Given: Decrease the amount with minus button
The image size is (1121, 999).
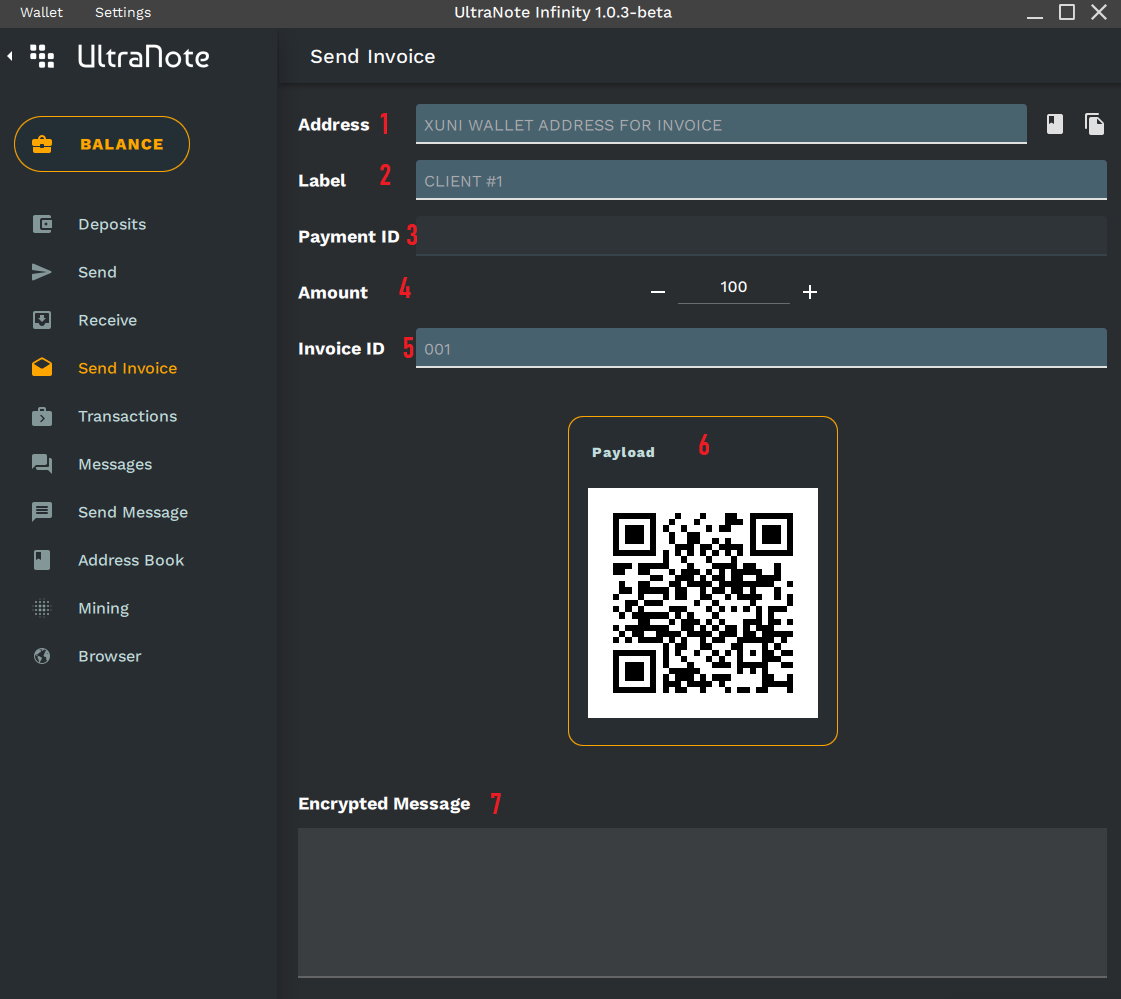Looking at the screenshot, I should click(658, 292).
